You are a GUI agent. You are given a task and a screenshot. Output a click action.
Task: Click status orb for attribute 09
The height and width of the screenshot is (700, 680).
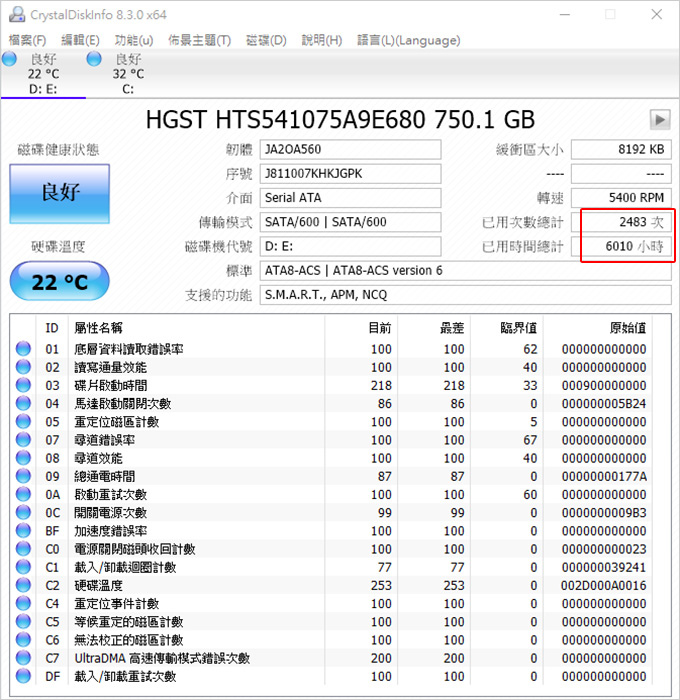[x=23, y=476]
